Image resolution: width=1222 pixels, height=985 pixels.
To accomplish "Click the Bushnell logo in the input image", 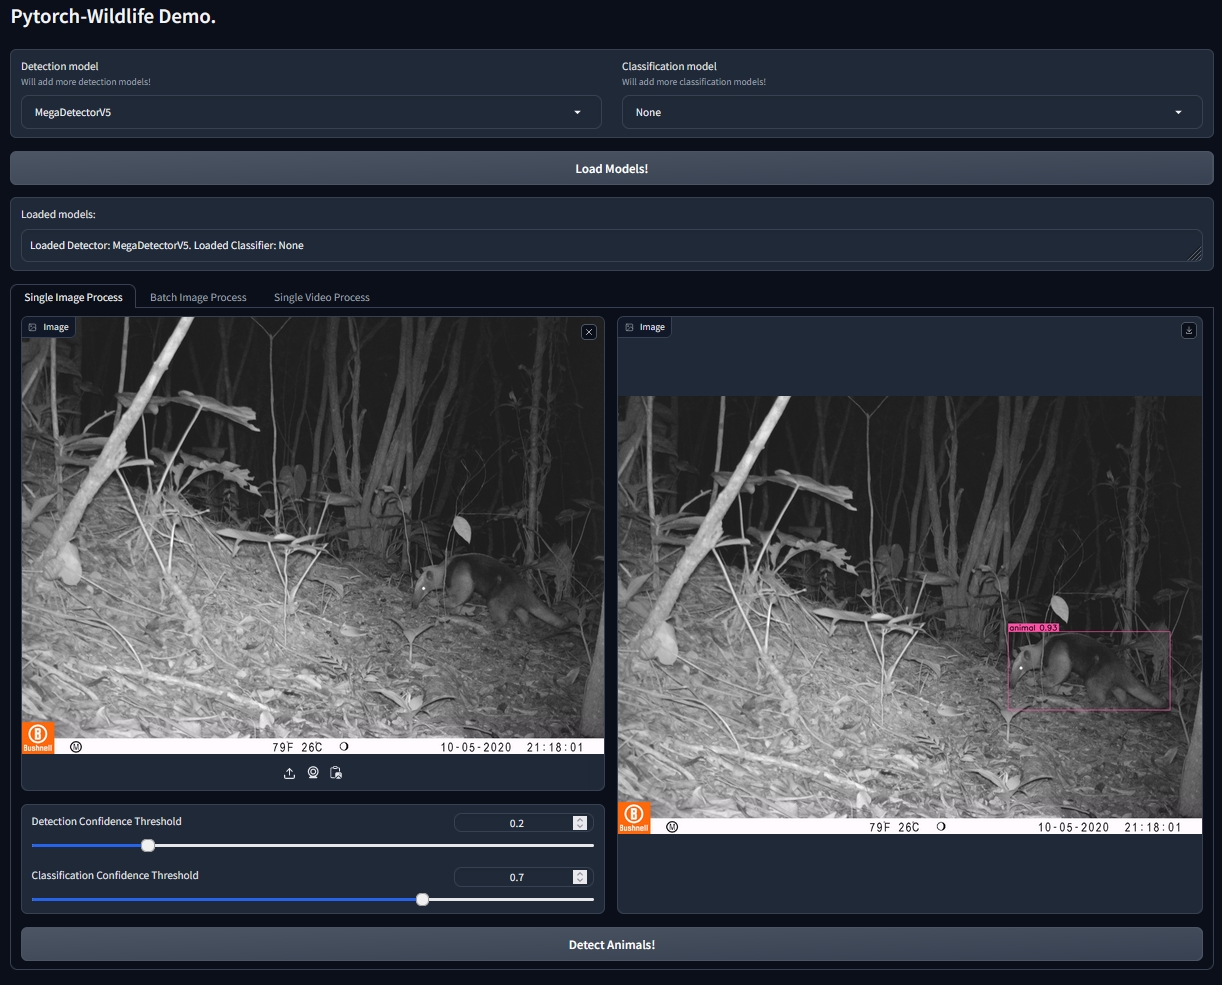I will pos(38,737).
